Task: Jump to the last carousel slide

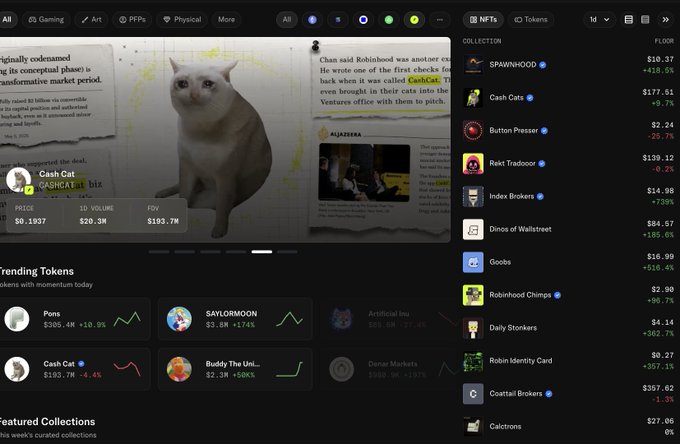Action: (287, 252)
